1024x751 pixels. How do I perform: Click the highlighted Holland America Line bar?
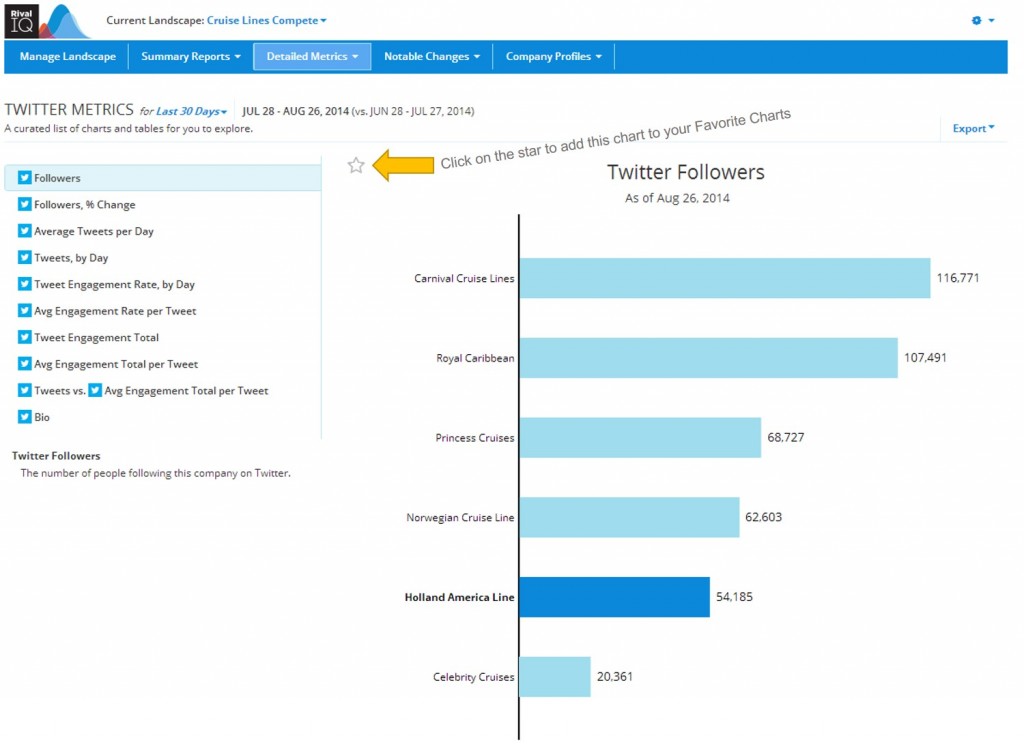coord(615,597)
